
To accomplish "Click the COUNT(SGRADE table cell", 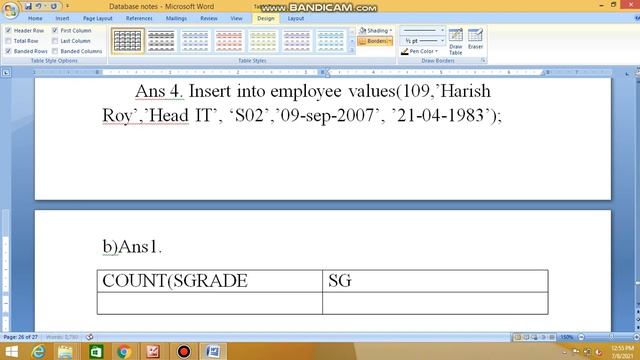I will coord(210,281).
